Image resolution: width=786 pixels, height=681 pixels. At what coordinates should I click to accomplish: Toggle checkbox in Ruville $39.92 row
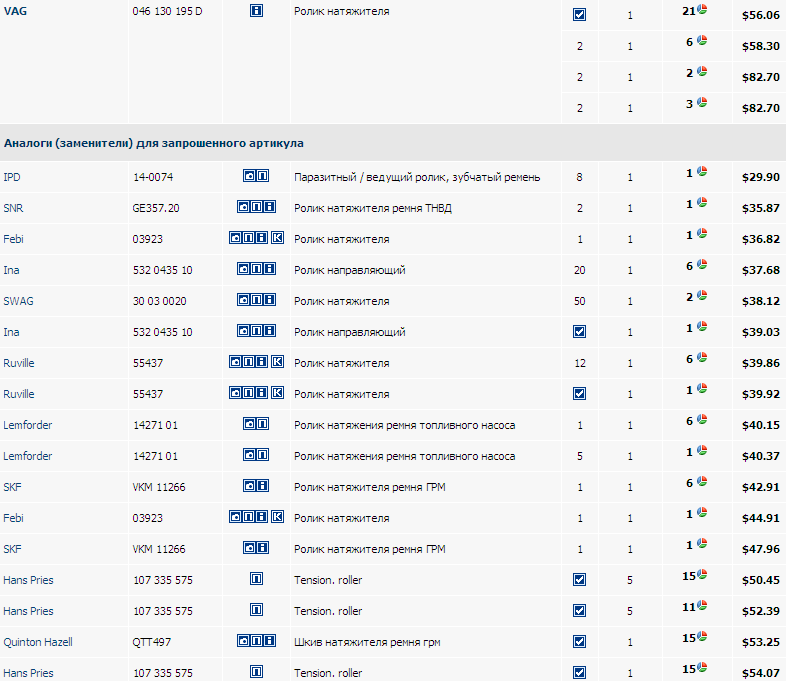point(579,394)
